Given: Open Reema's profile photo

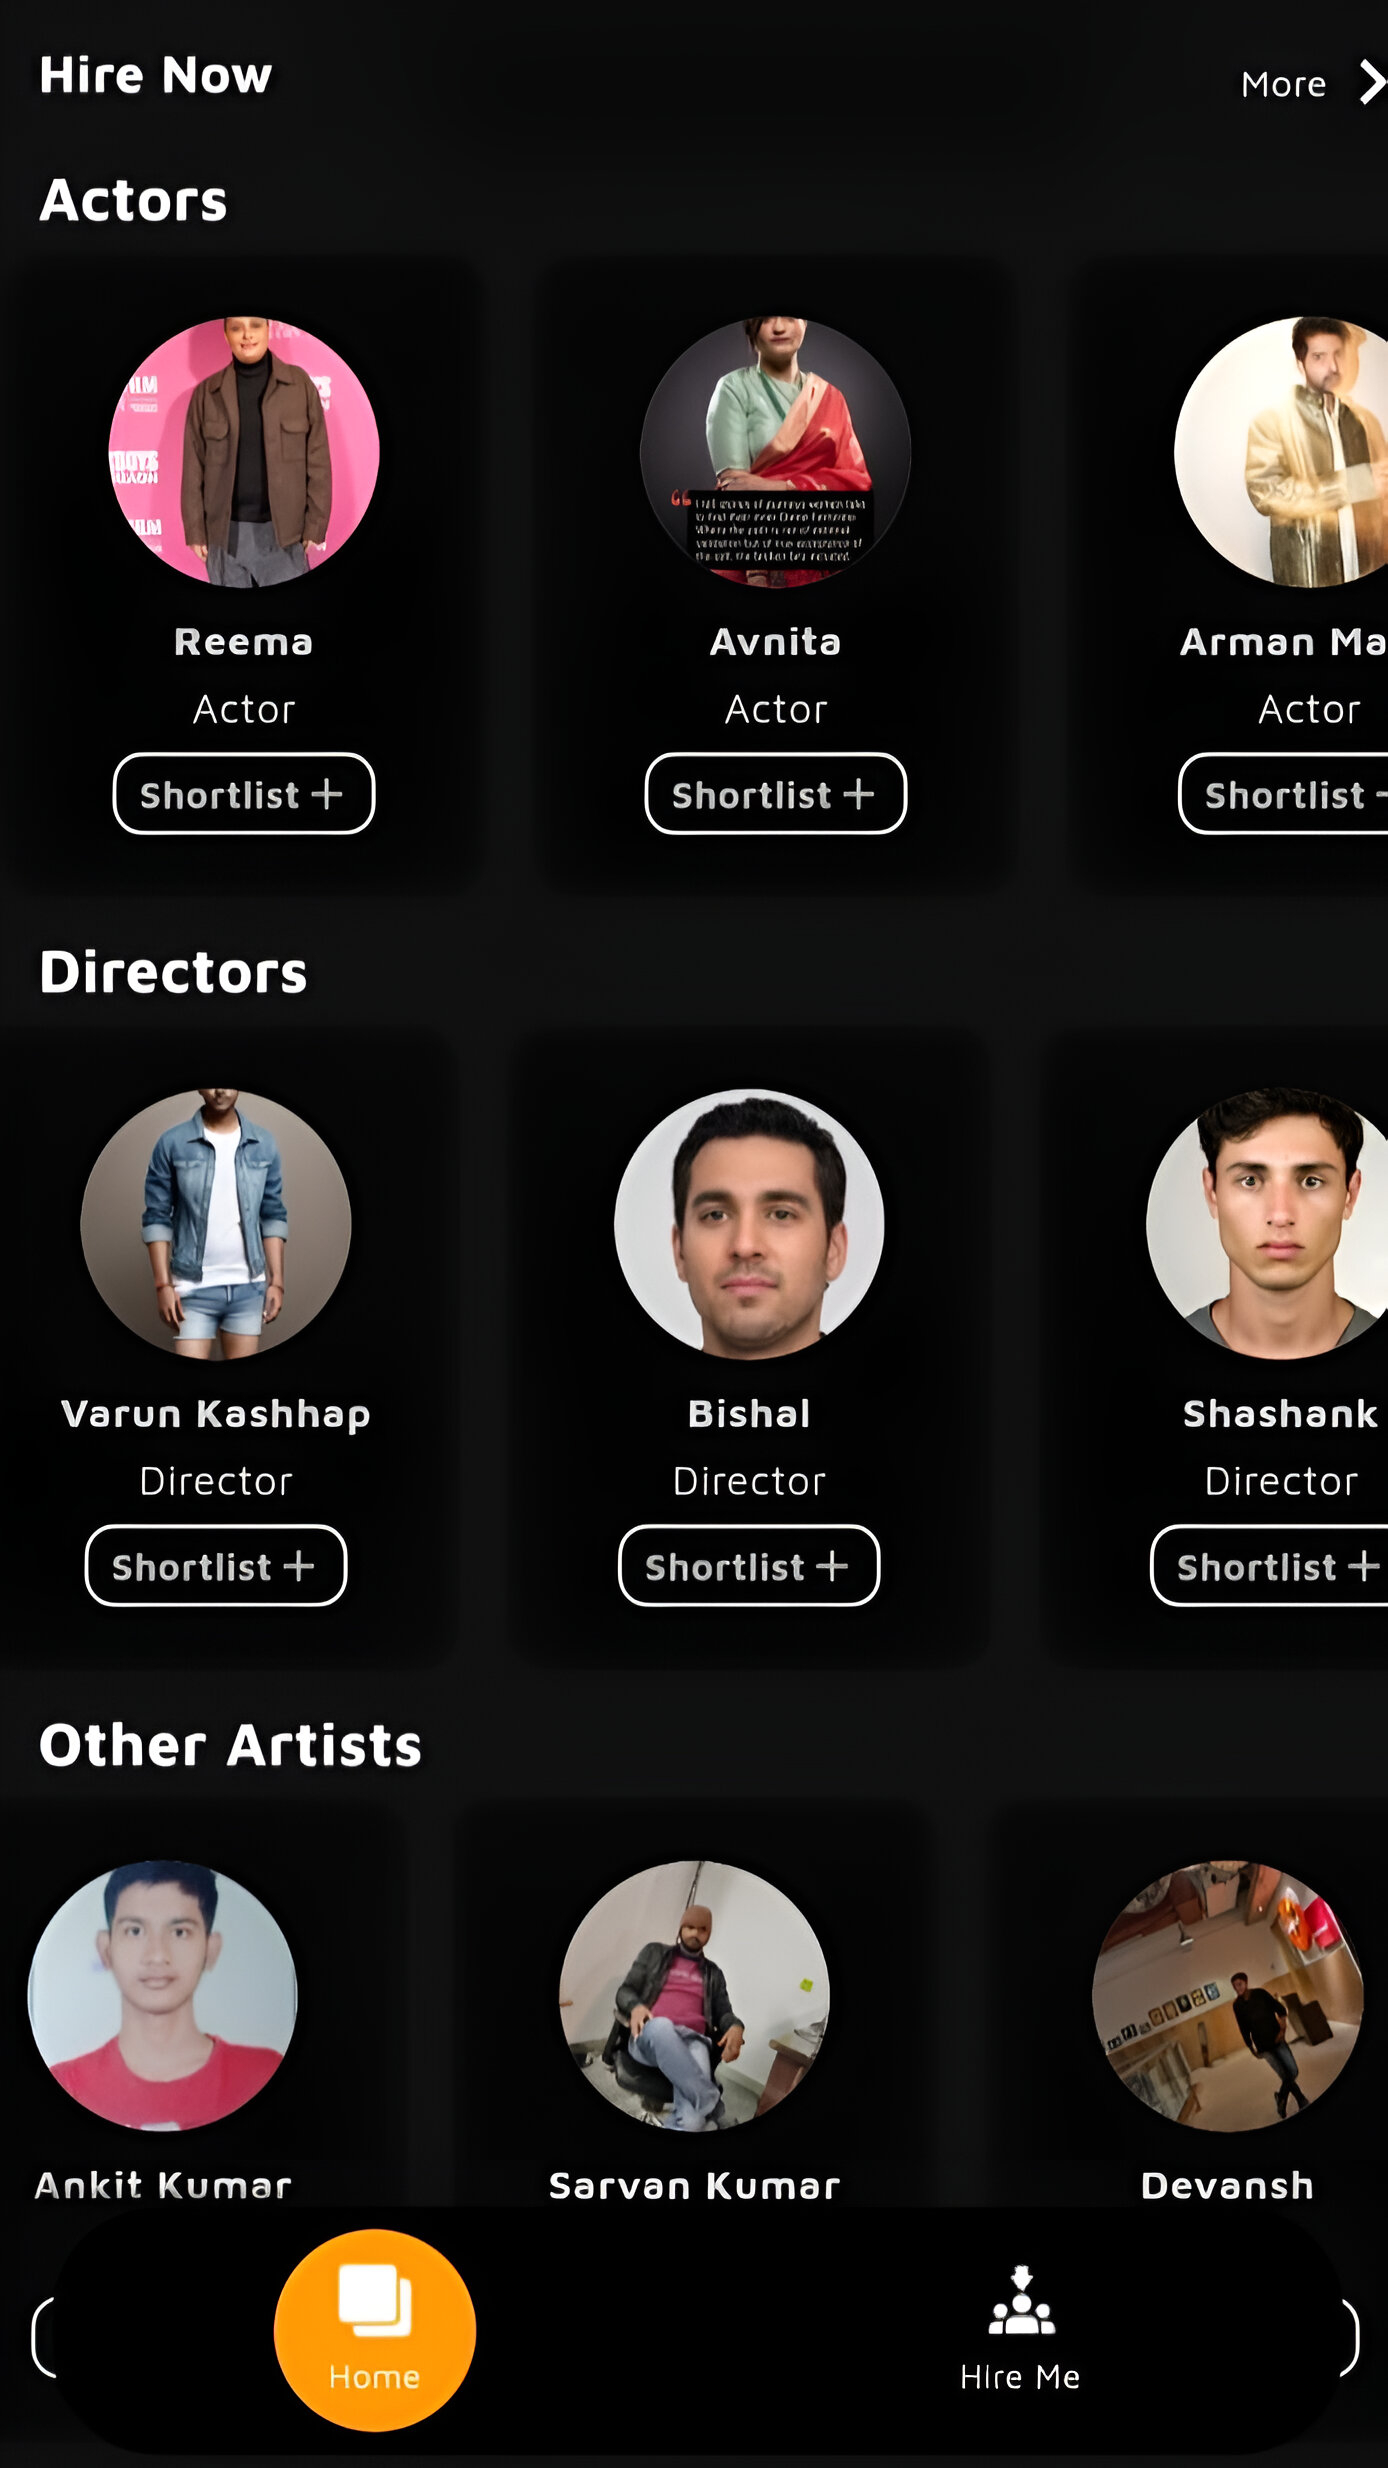Looking at the screenshot, I should tap(244, 452).
